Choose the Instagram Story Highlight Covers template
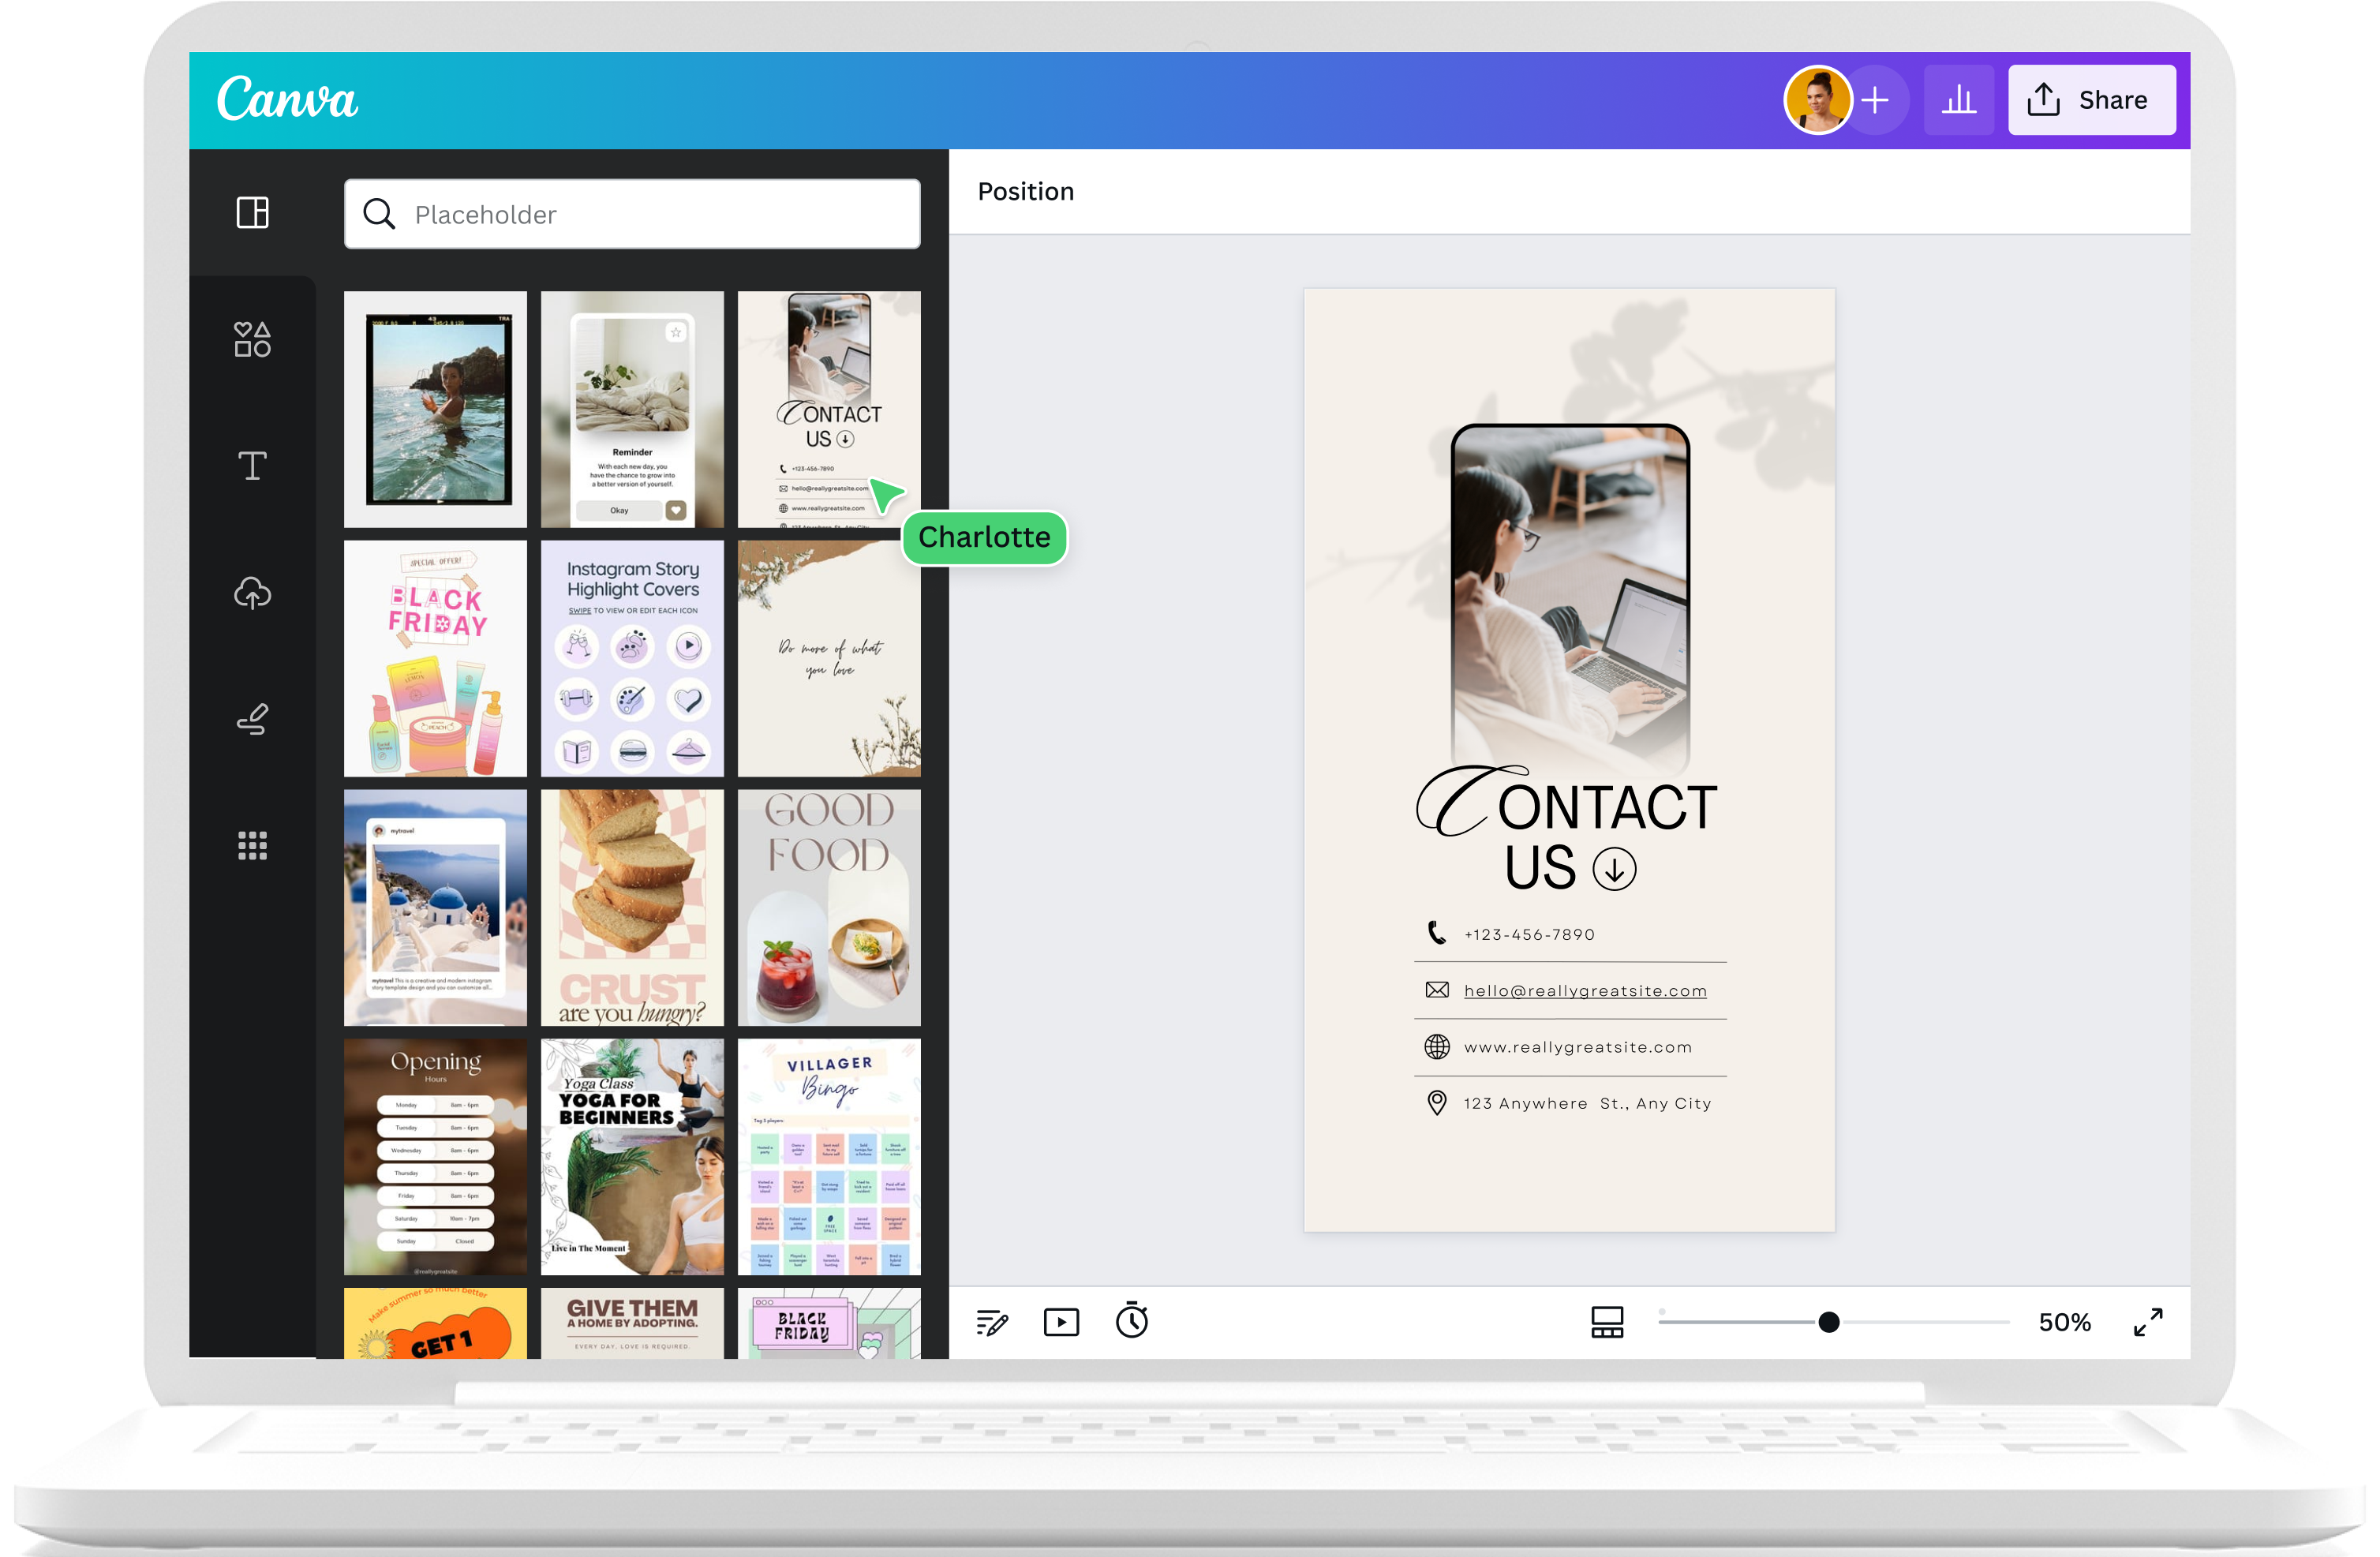The width and height of the screenshot is (2380, 1557). (x=632, y=659)
